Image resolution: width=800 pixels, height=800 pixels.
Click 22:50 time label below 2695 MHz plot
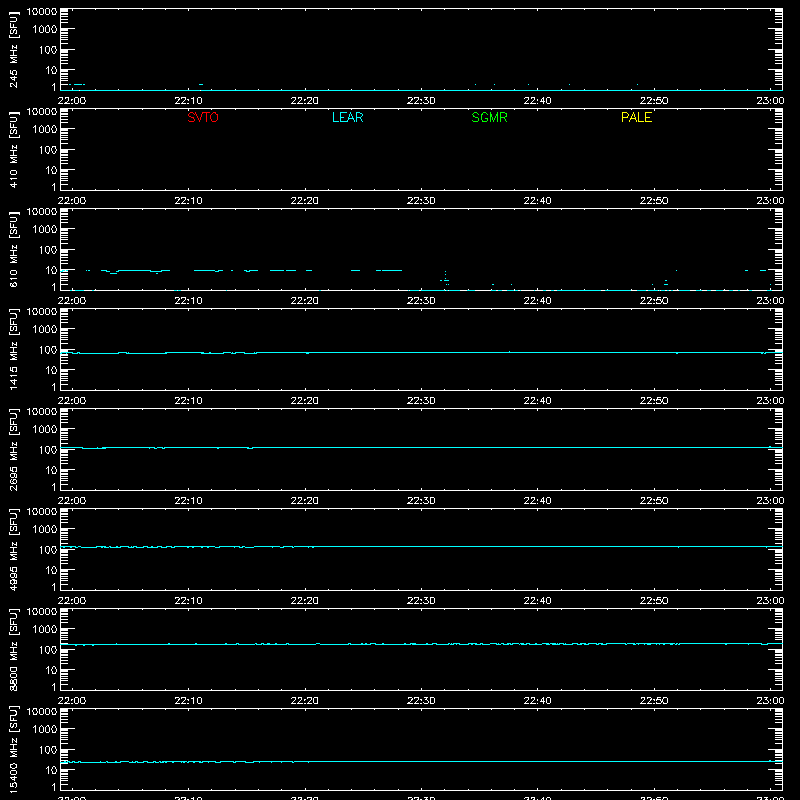click(654, 501)
